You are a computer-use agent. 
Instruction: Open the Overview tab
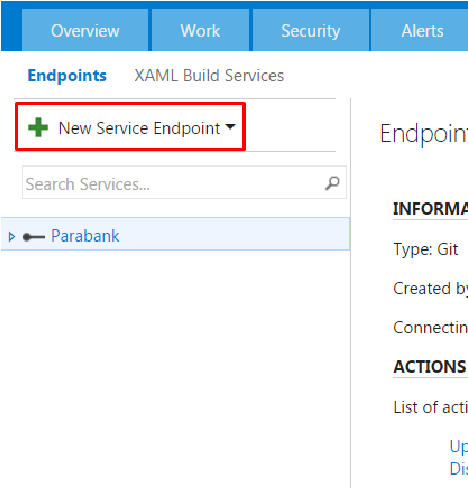pos(85,31)
